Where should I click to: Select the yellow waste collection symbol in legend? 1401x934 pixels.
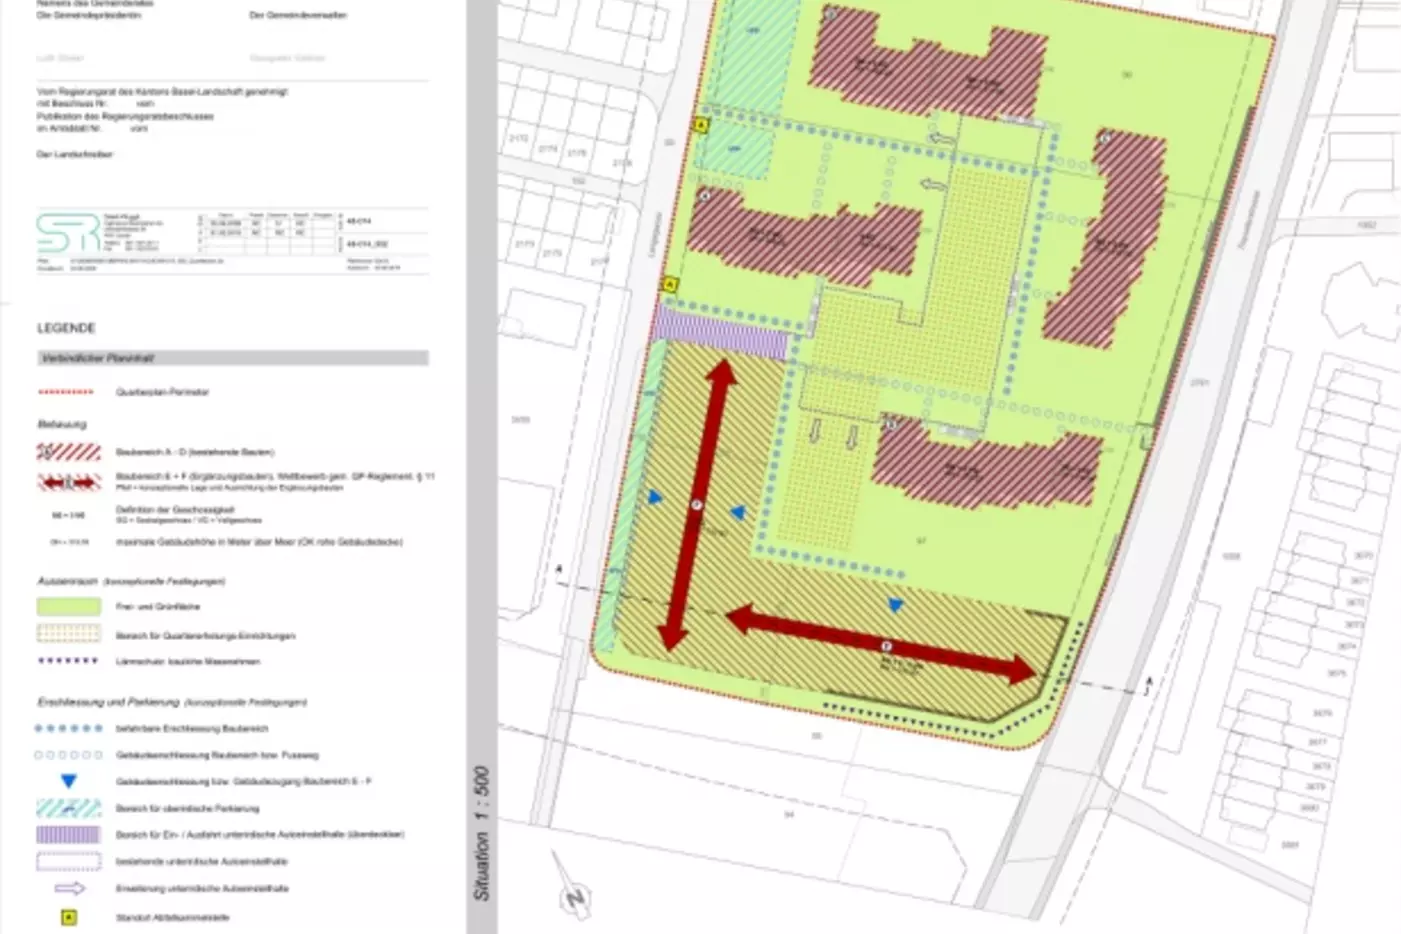coord(69,917)
